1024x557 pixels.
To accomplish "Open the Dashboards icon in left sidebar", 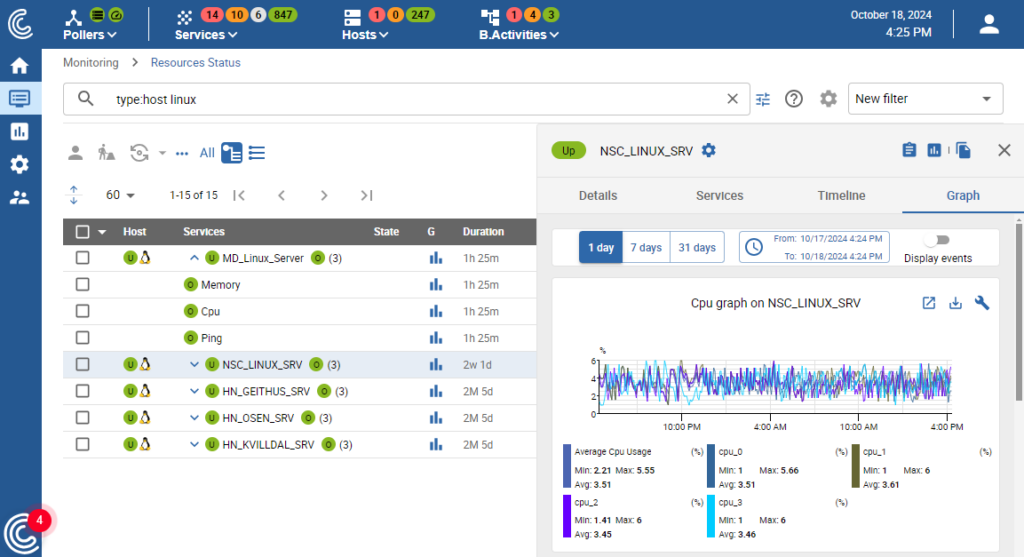I will [19, 131].
